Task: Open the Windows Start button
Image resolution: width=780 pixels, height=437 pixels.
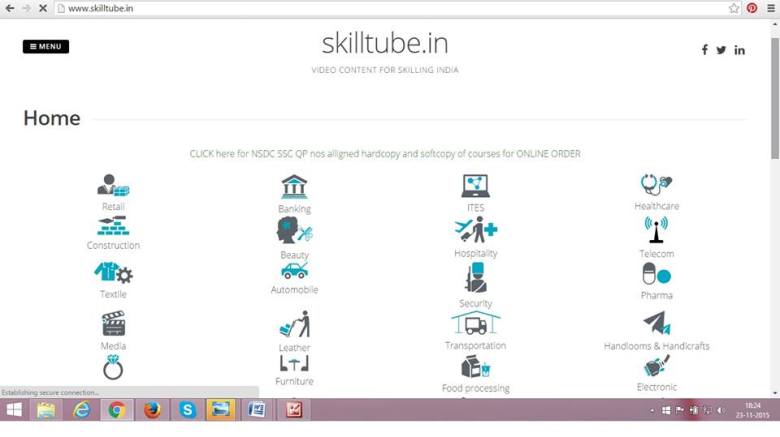Action: 14,410
